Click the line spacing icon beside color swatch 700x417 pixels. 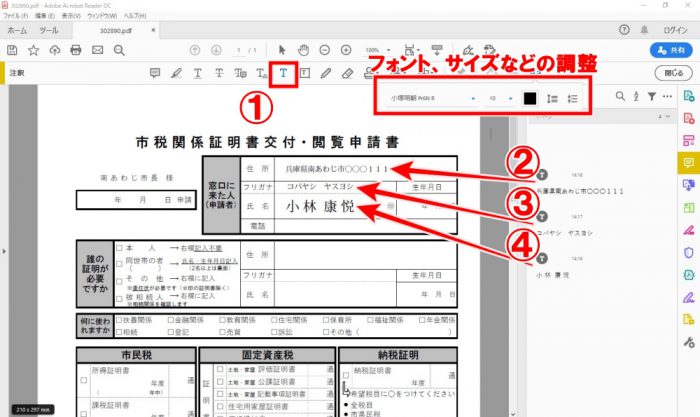coord(552,99)
